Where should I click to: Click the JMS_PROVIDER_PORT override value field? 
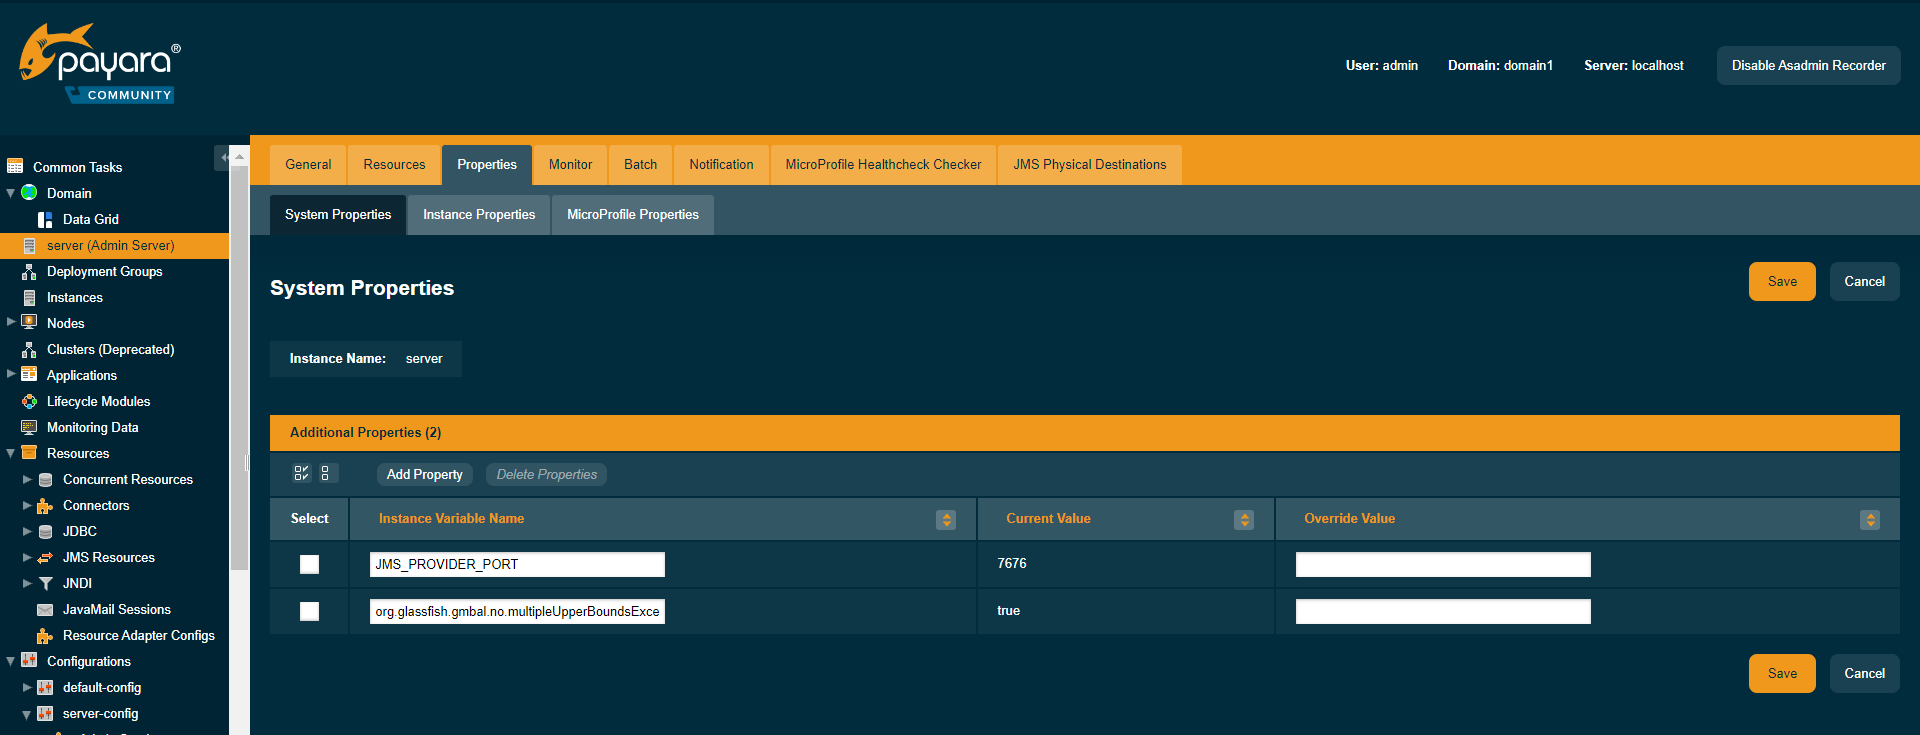click(x=1442, y=565)
